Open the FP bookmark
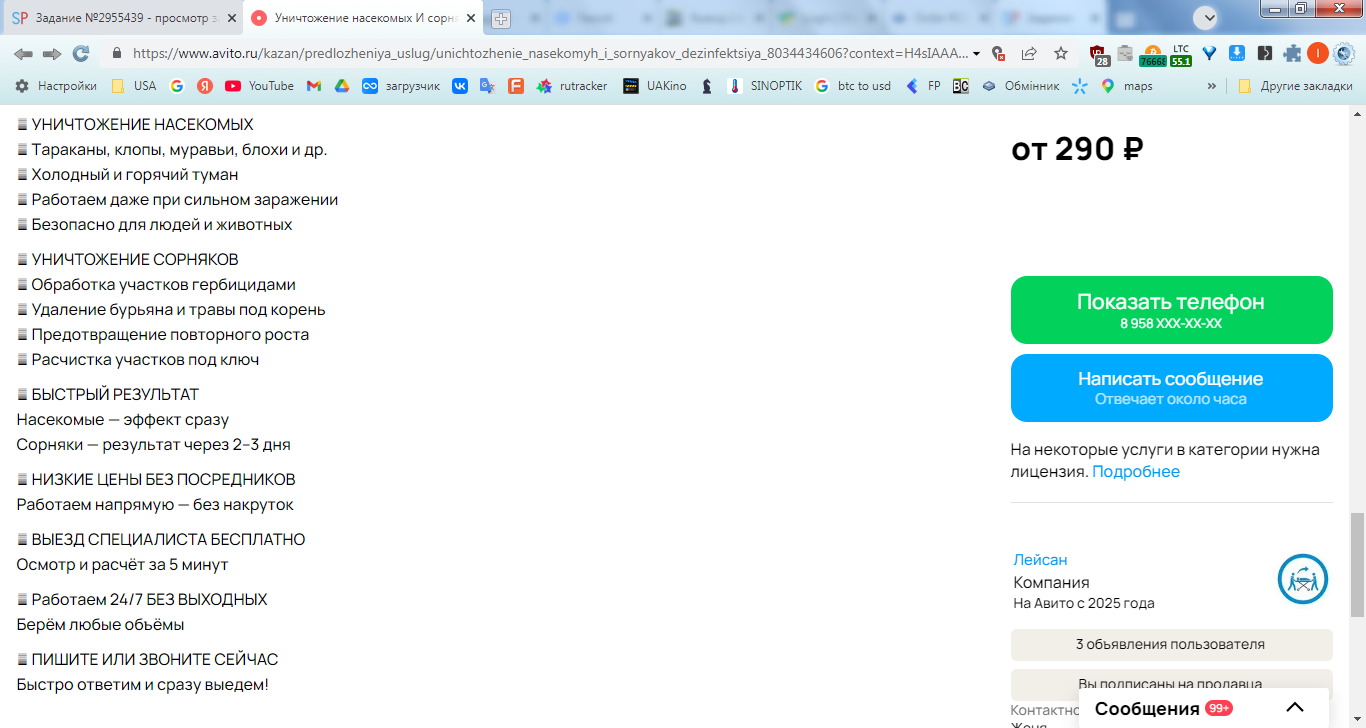The height and width of the screenshot is (728, 1366). pos(923,86)
